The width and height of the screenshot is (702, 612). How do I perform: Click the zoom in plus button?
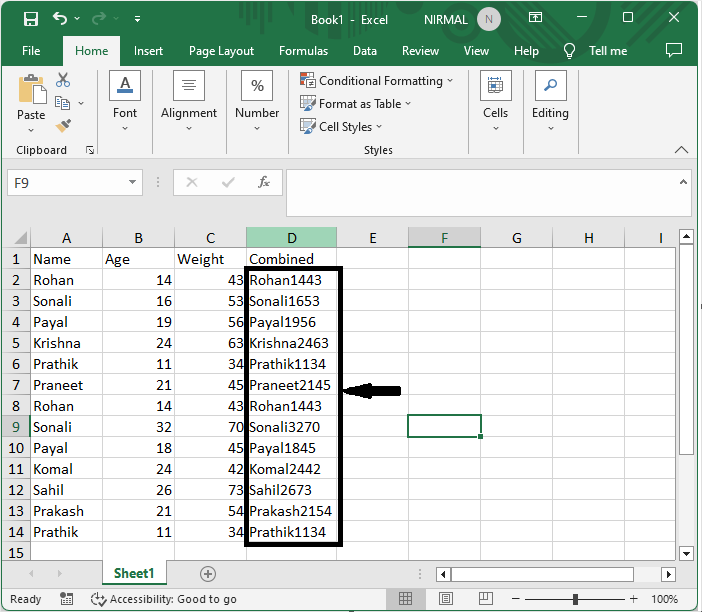pyautogui.click(x=633, y=599)
